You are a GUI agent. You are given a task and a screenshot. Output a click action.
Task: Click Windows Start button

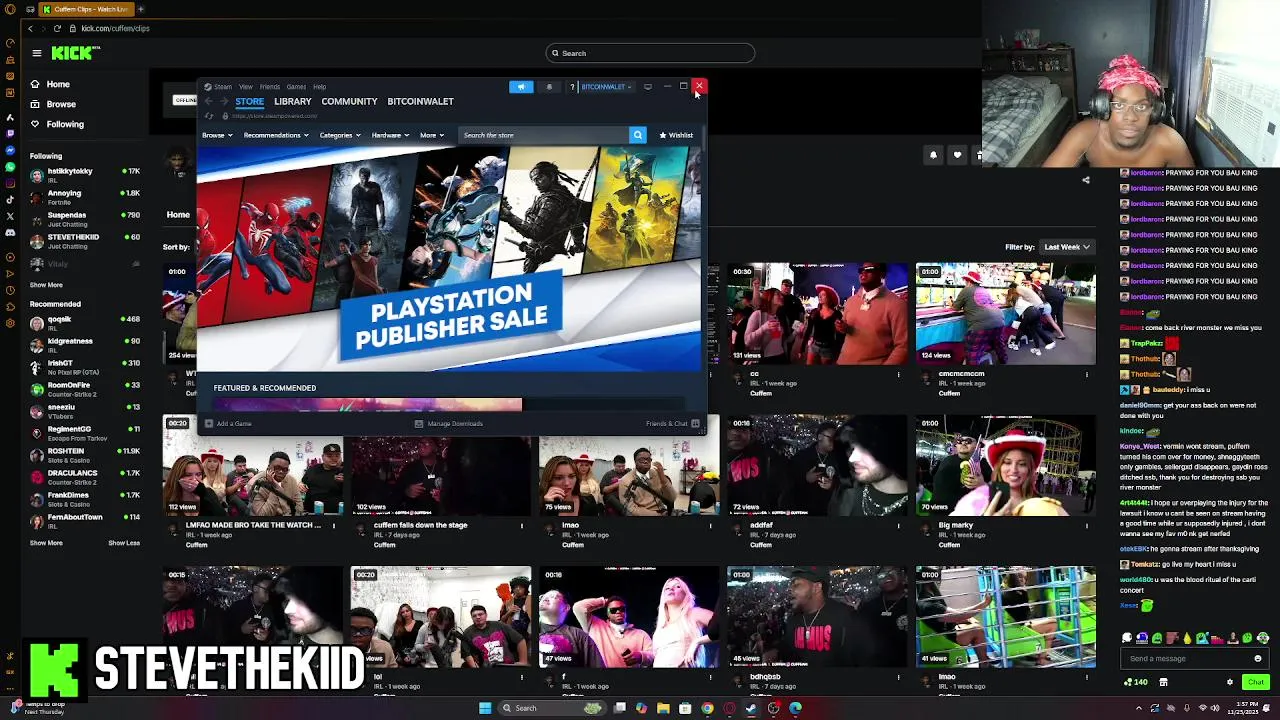coord(485,708)
